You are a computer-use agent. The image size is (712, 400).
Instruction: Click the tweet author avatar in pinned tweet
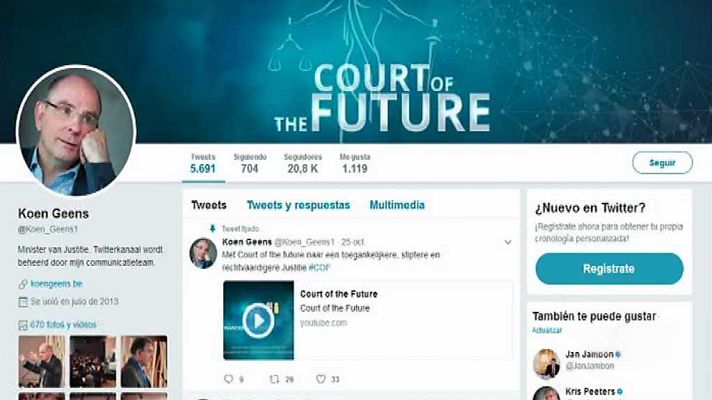point(203,253)
